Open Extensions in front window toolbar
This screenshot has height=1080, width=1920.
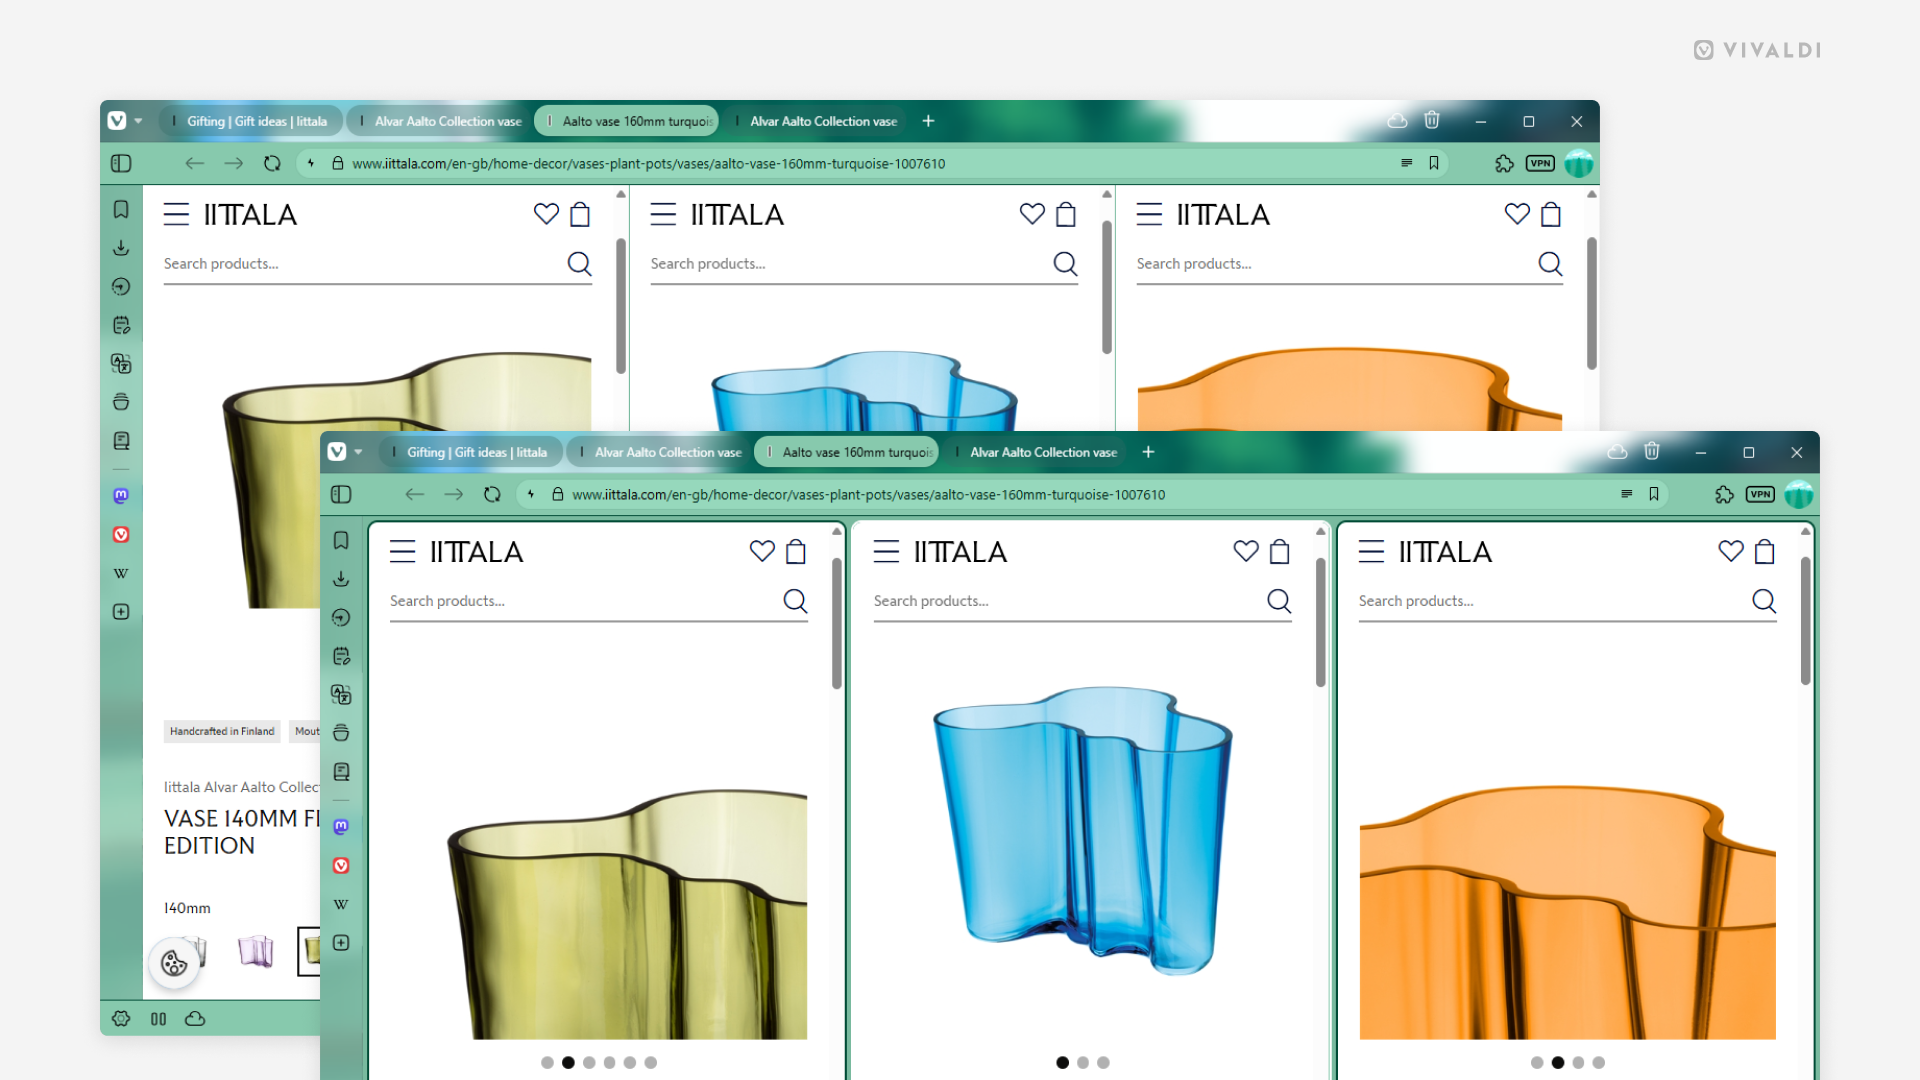click(1724, 494)
